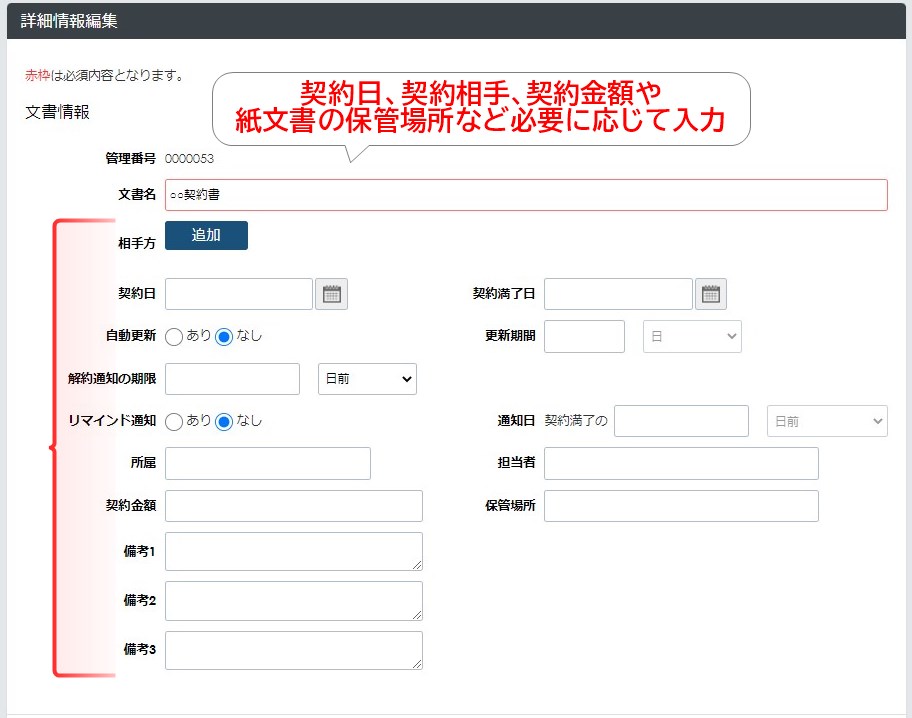
Task: Click the 文書名 text field
Action: [526, 195]
